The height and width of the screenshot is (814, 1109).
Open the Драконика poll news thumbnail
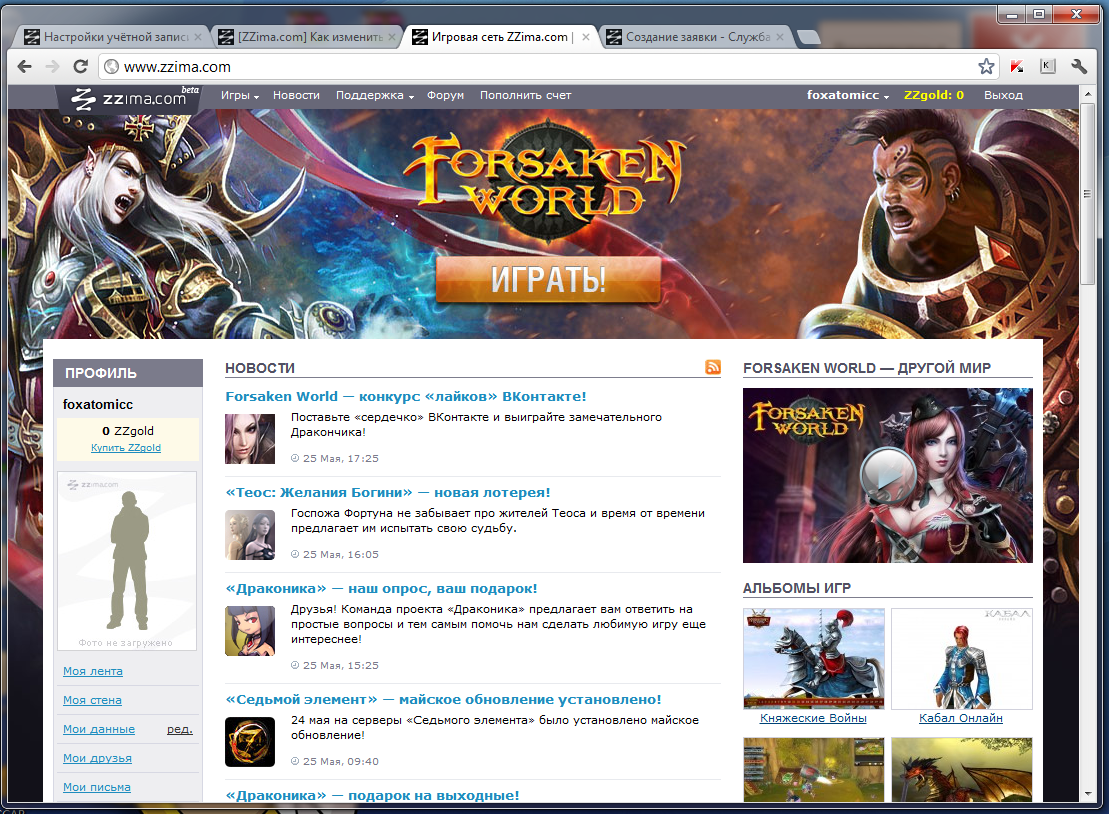click(250, 631)
